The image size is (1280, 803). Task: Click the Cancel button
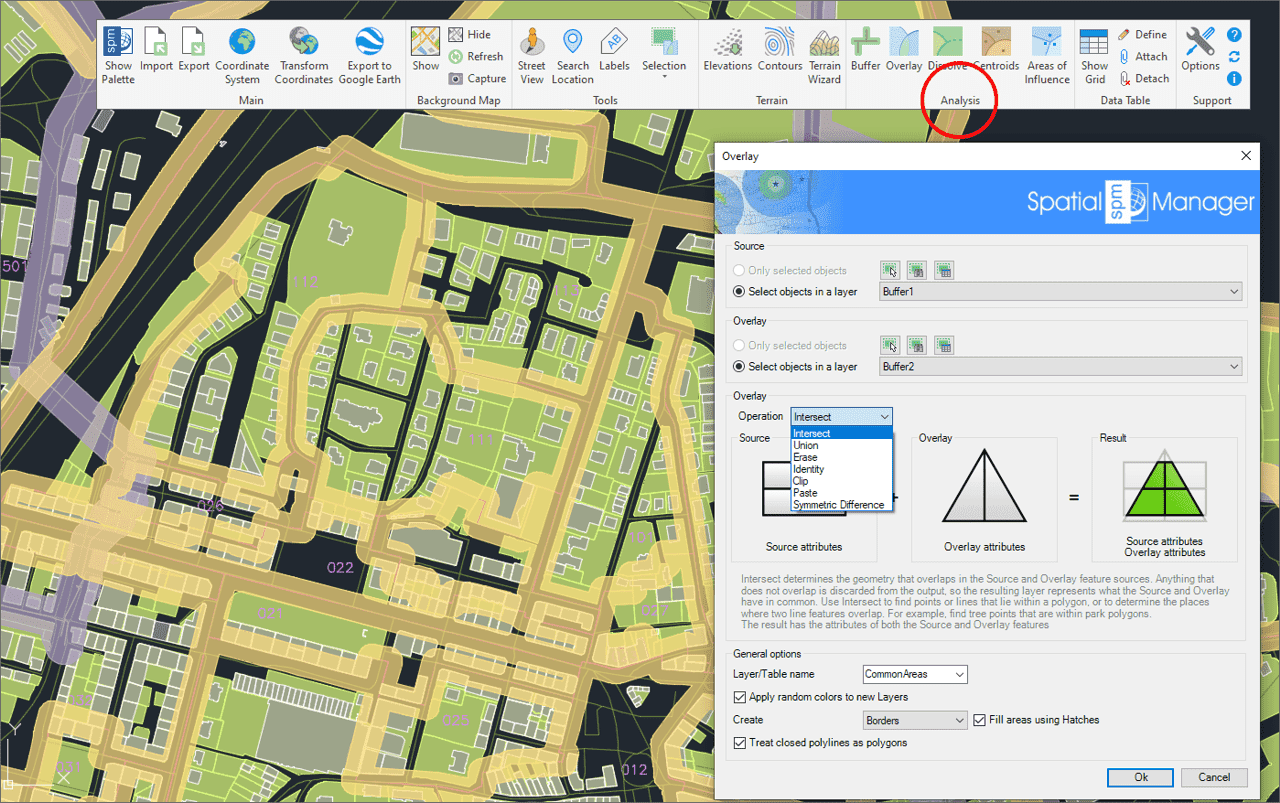(1214, 777)
